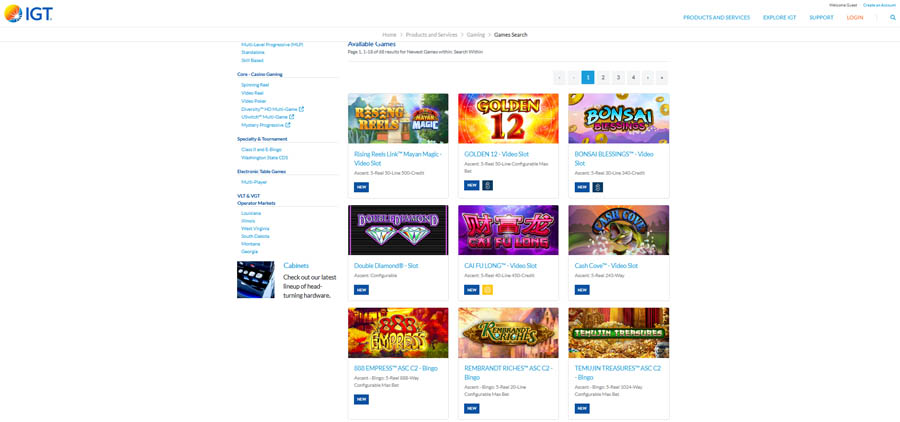Click external link icon next to Mystery Progressive
This screenshot has width=900, height=422.
(x=288, y=125)
